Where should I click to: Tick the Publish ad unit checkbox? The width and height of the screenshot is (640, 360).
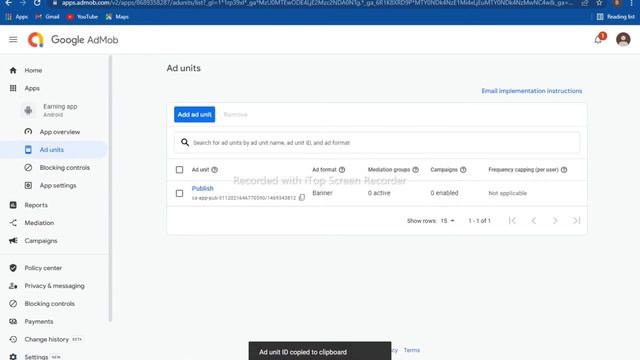pyautogui.click(x=179, y=193)
